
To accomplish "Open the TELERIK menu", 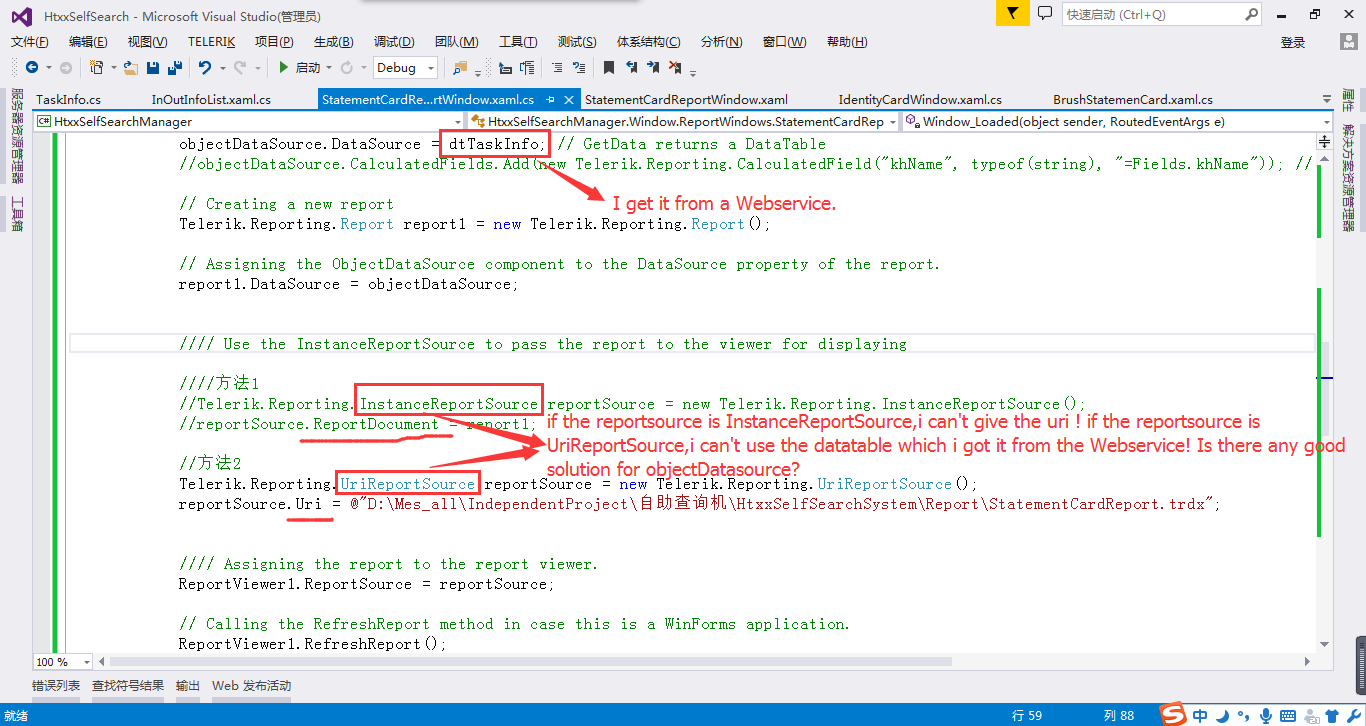I will point(211,42).
